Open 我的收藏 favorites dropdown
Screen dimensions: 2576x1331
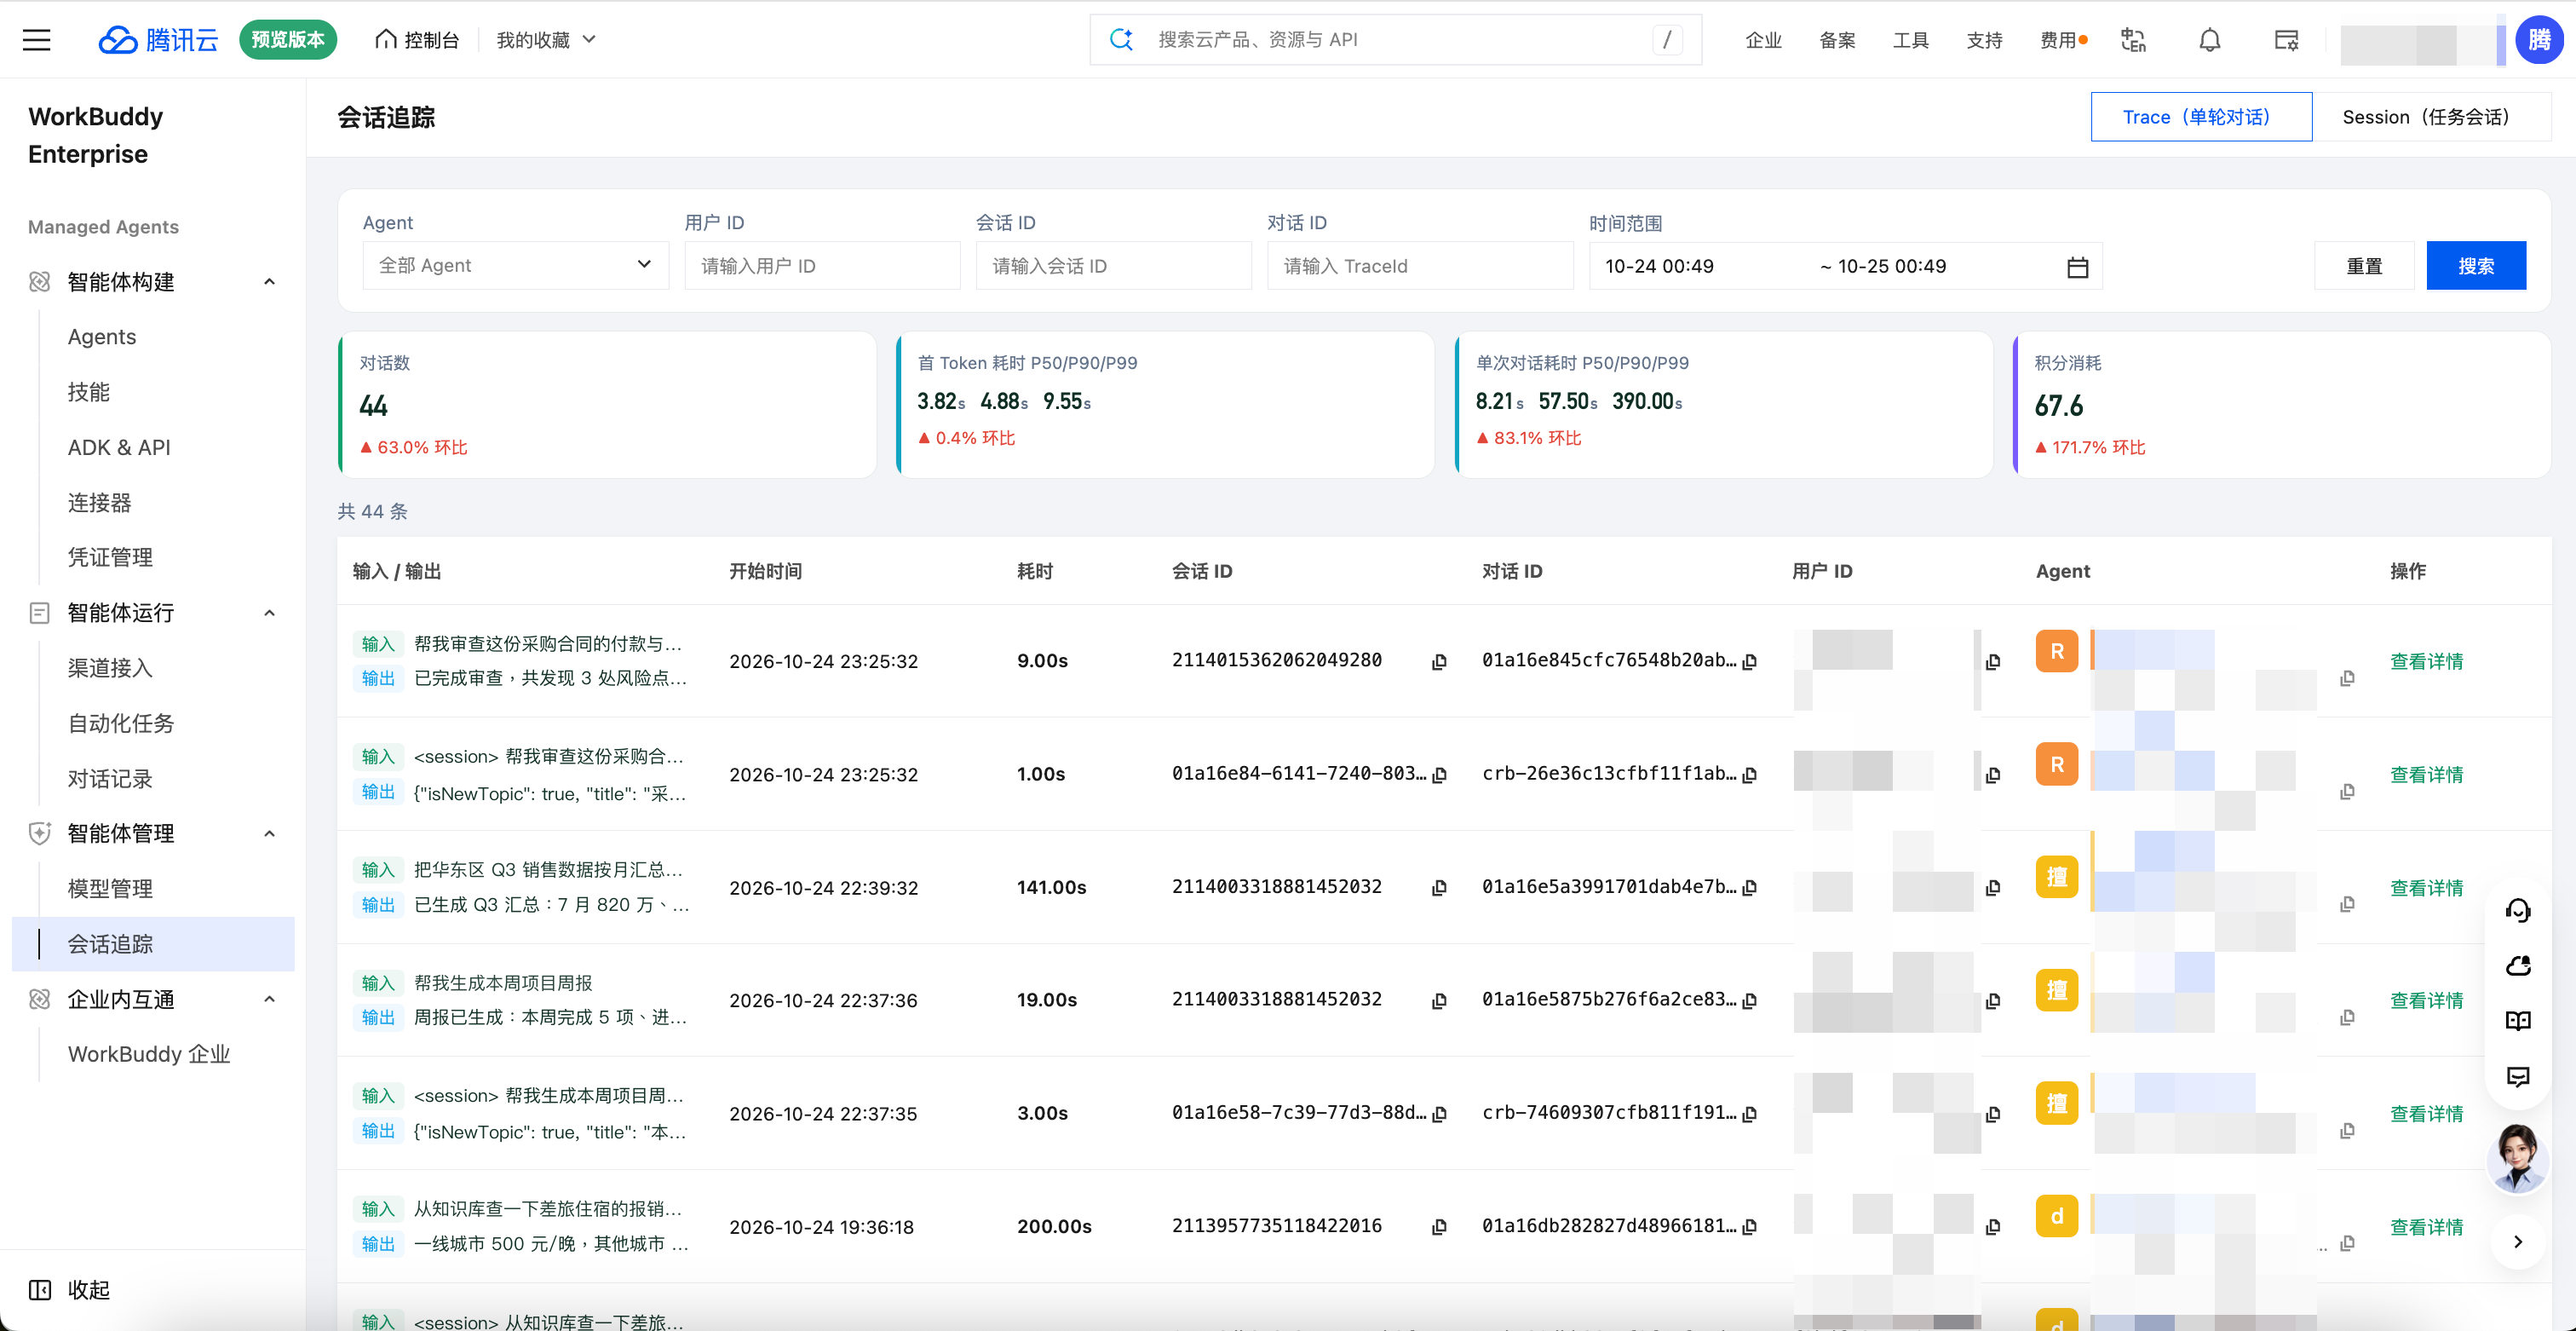pos(546,40)
